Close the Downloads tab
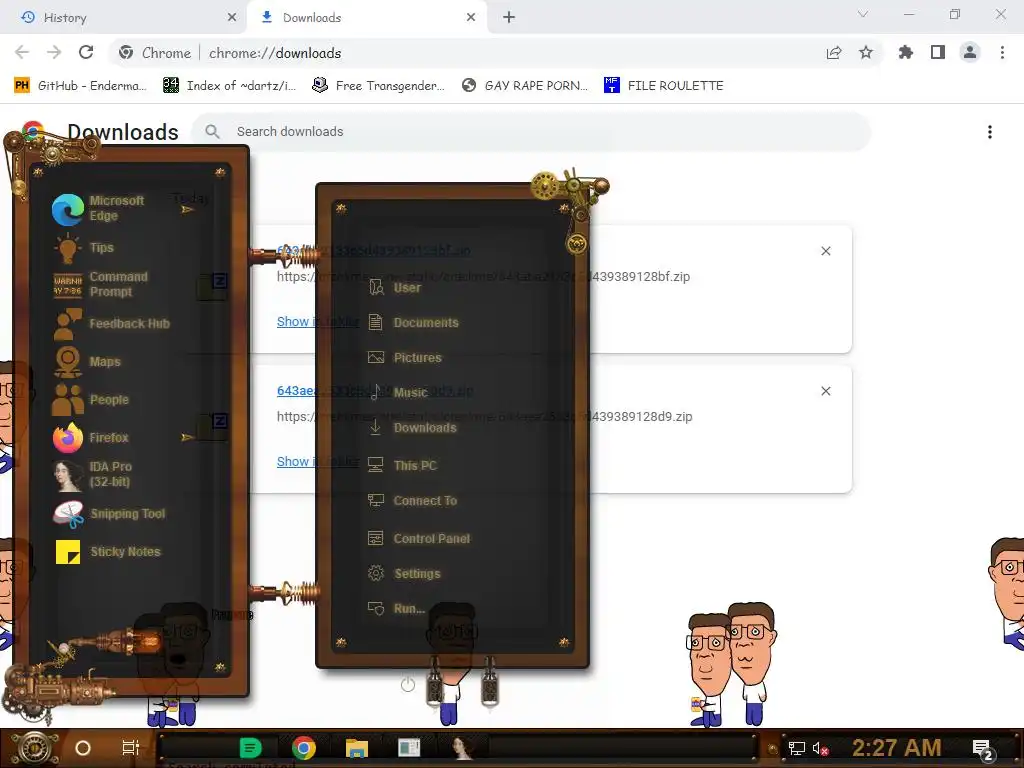This screenshot has height=768, width=1024. (471, 18)
